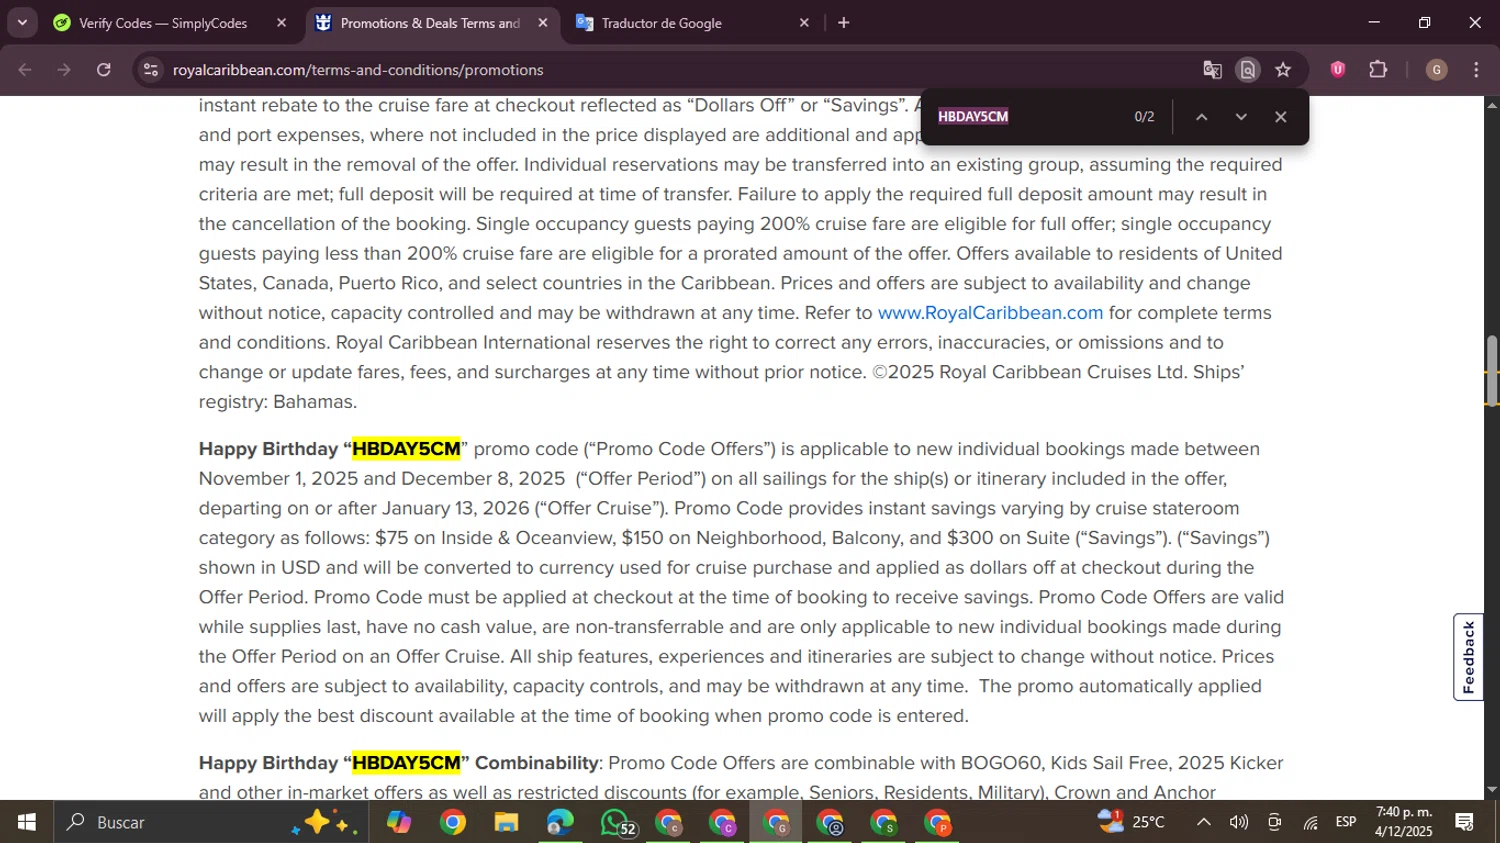
Task: Open the pink shield extension
Action: pos(1338,69)
